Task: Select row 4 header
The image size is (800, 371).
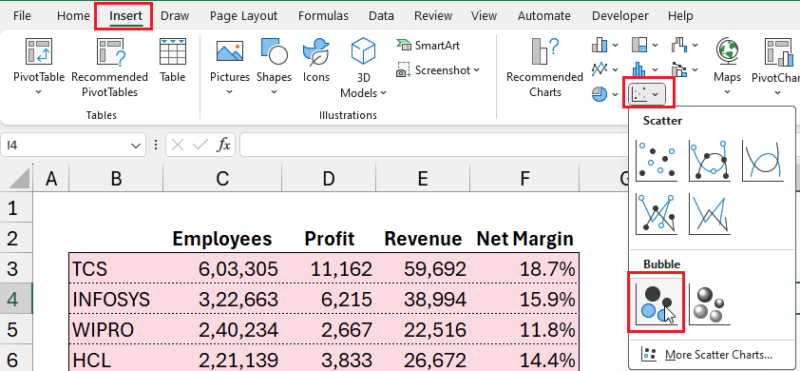Action: point(16,299)
